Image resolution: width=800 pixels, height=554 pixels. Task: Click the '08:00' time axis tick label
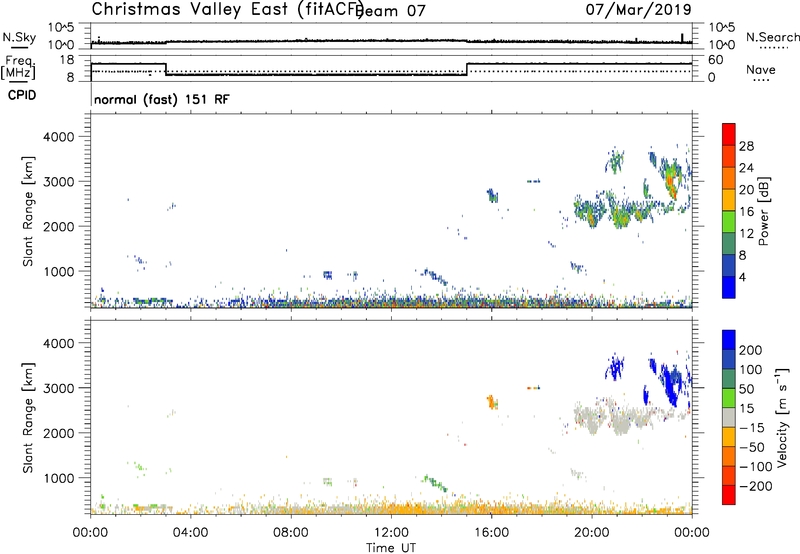pyautogui.click(x=291, y=533)
